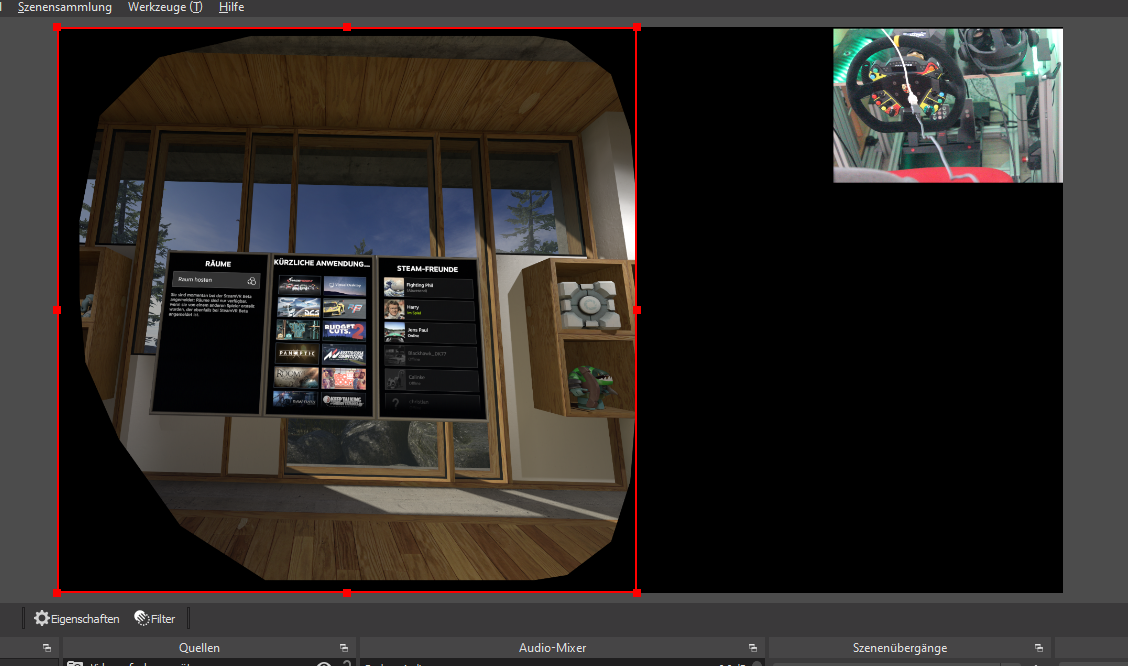Pop out the Szenenübergänge panel

point(1037,647)
